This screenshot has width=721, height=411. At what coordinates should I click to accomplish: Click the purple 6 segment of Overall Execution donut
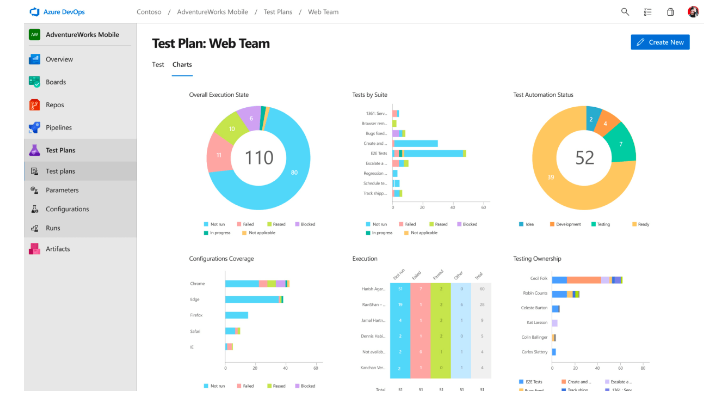click(251, 118)
